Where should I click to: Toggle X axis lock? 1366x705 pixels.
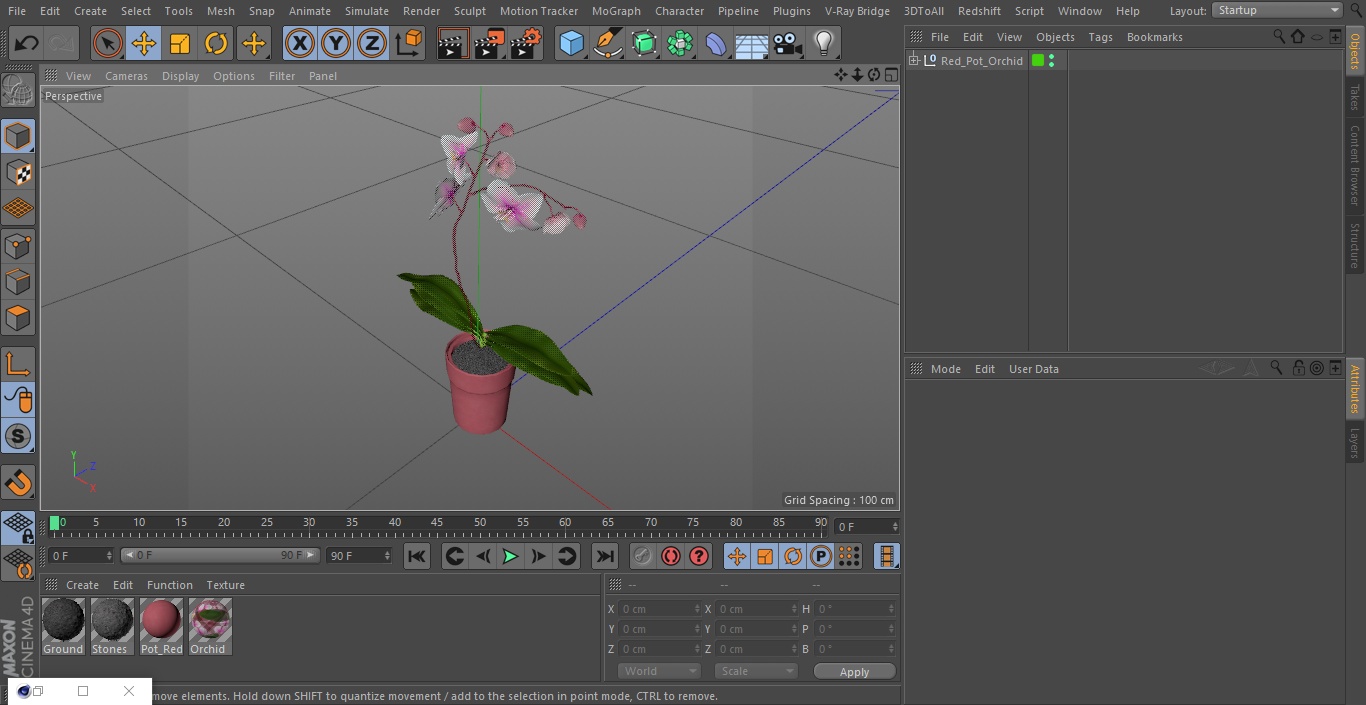tap(300, 43)
